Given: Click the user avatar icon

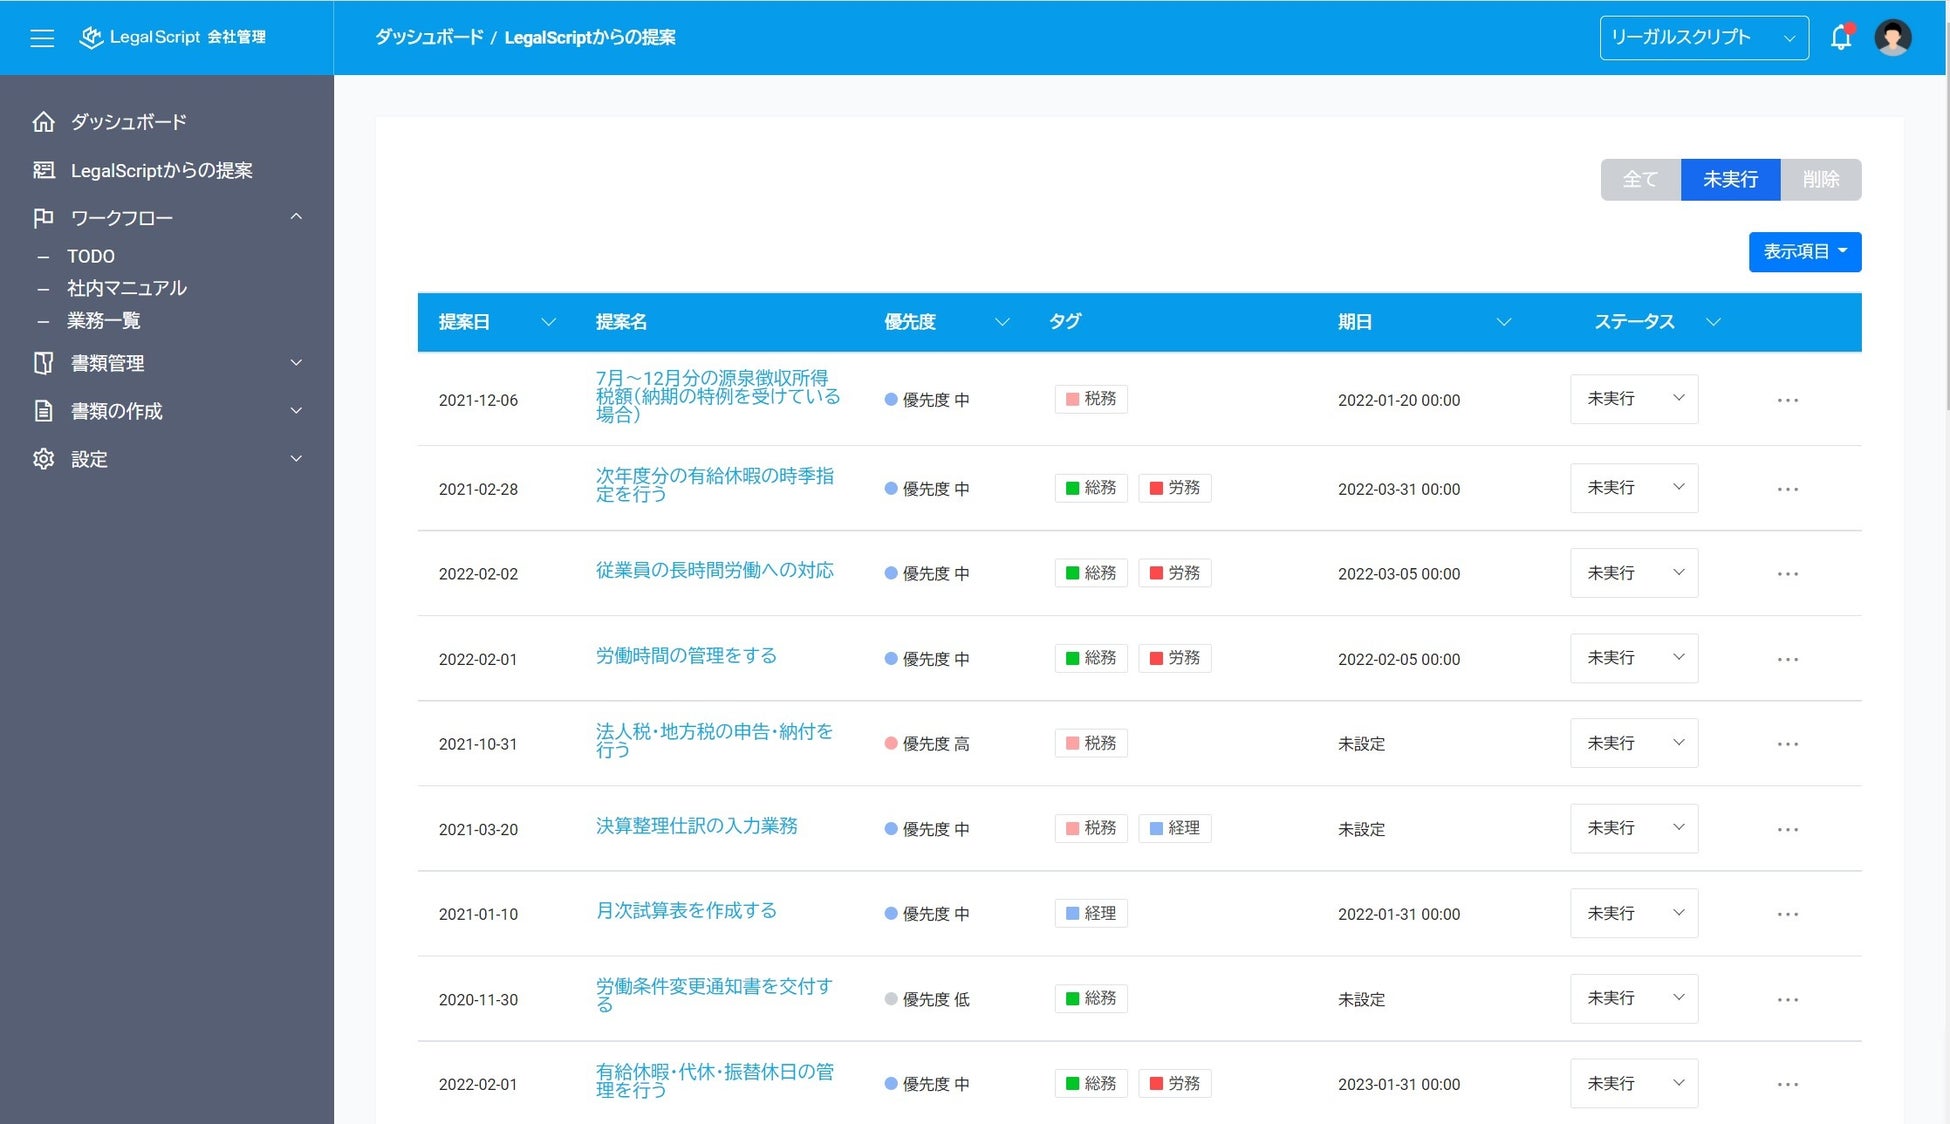Looking at the screenshot, I should (1892, 38).
